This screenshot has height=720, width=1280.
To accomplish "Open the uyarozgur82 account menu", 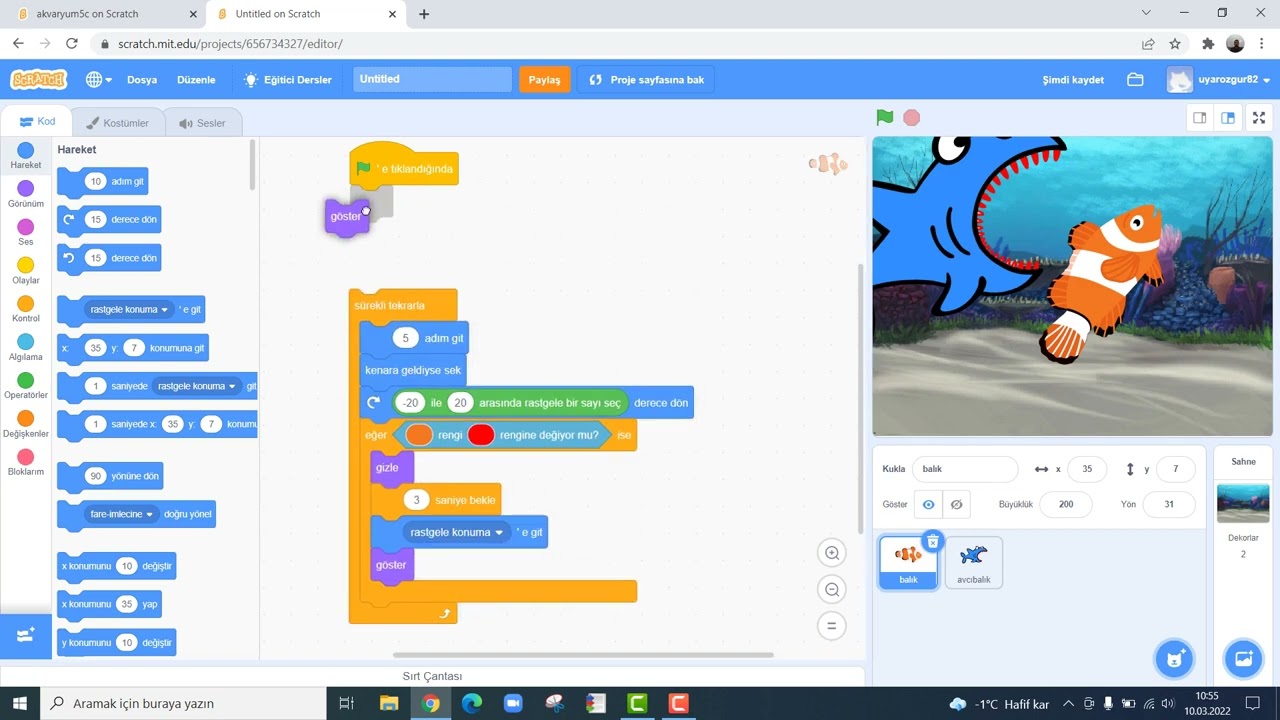I will point(1219,80).
